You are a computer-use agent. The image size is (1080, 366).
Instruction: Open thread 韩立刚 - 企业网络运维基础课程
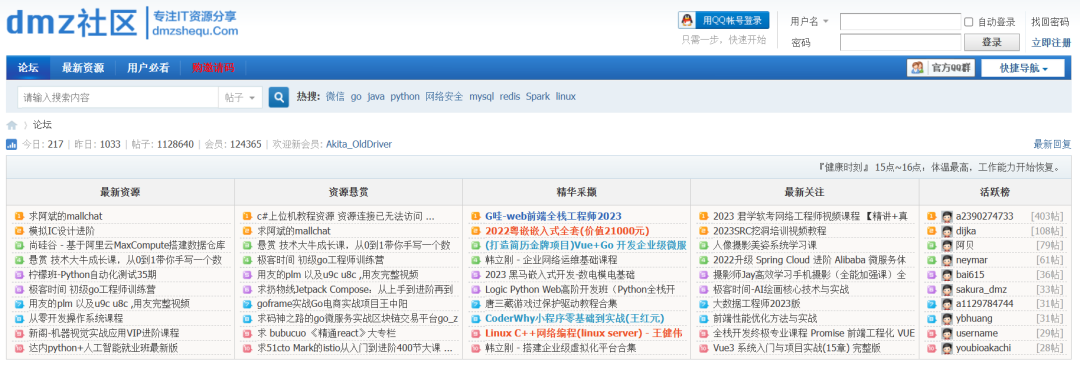552,260
